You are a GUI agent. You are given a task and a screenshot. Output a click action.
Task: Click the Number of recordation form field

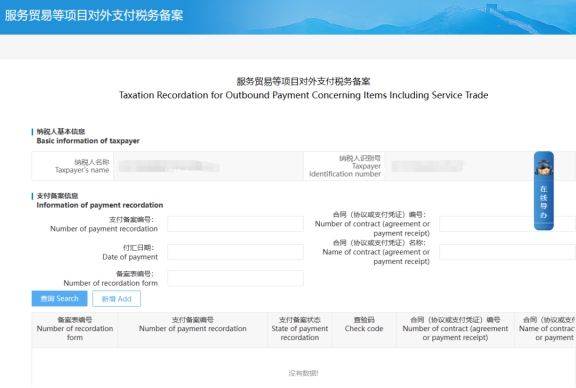(235, 278)
